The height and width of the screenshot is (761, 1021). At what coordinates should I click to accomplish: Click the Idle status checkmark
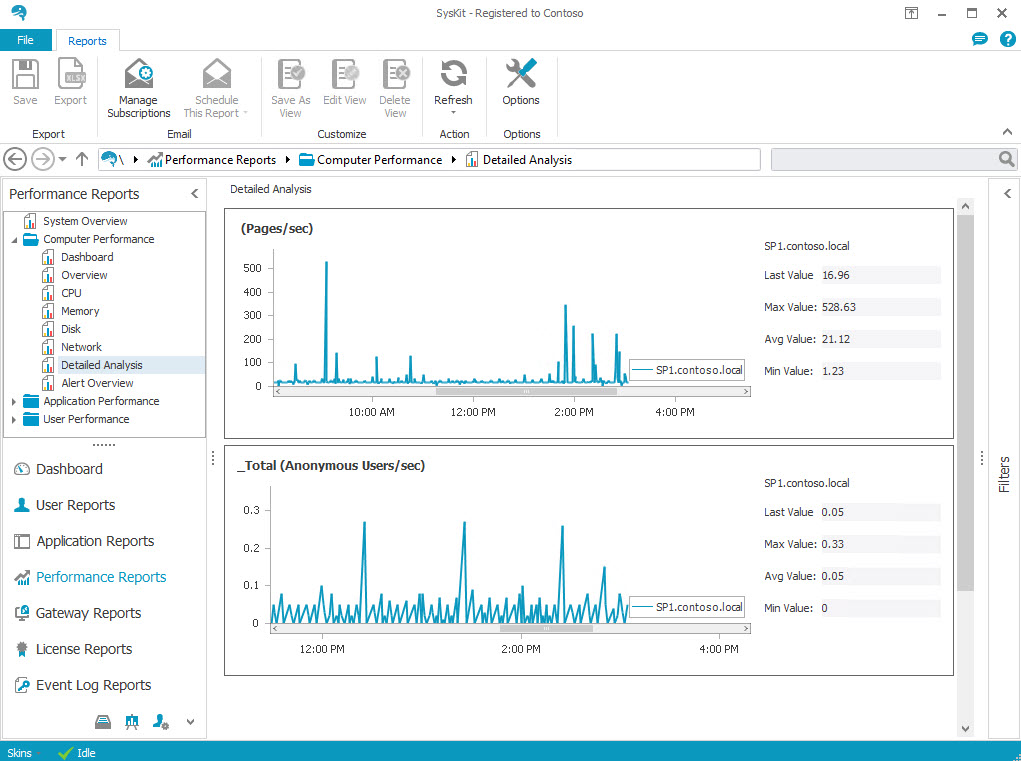65,753
